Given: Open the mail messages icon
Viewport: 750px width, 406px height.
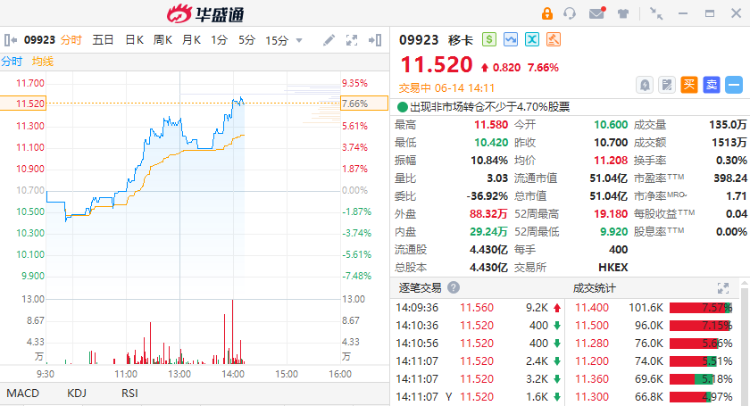Looking at the screenshot, I should (597, 13).
